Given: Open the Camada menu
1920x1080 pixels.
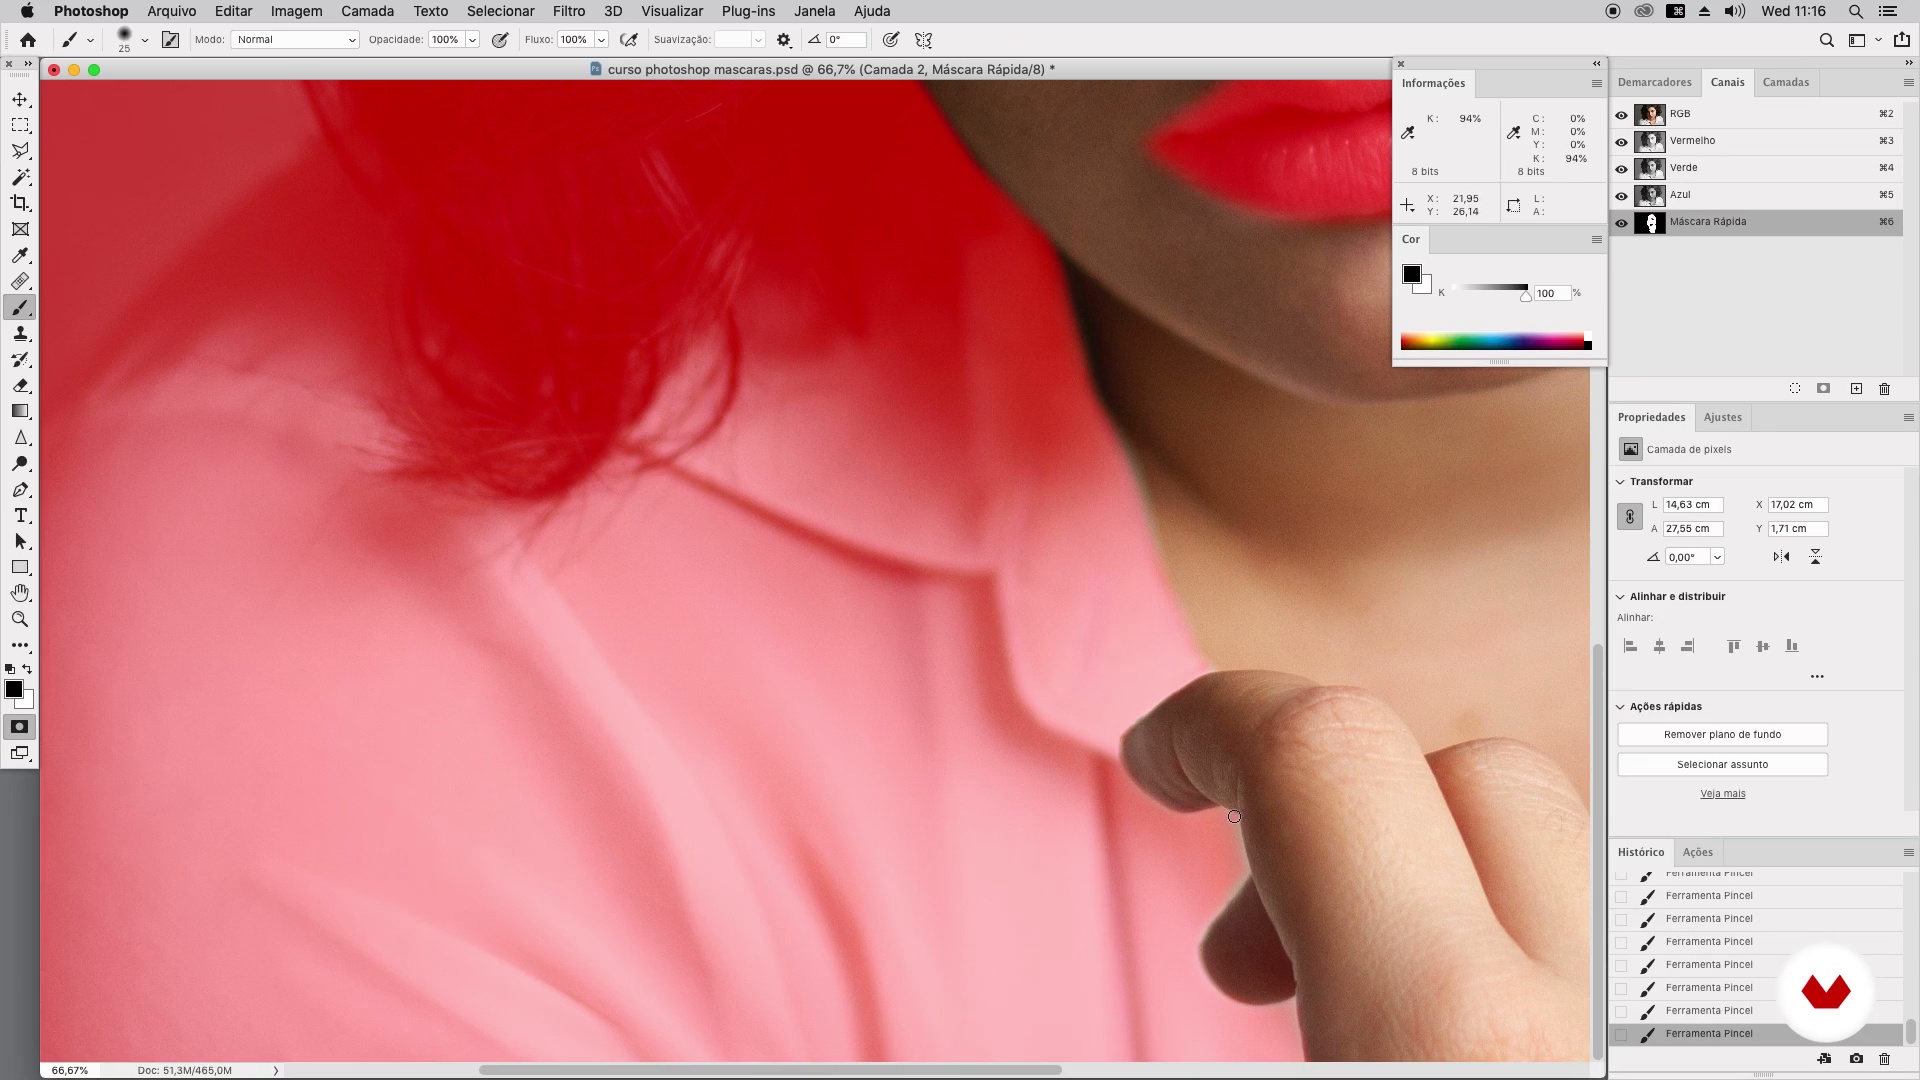Looking at the screenshot, I should [x=367, y=11].
